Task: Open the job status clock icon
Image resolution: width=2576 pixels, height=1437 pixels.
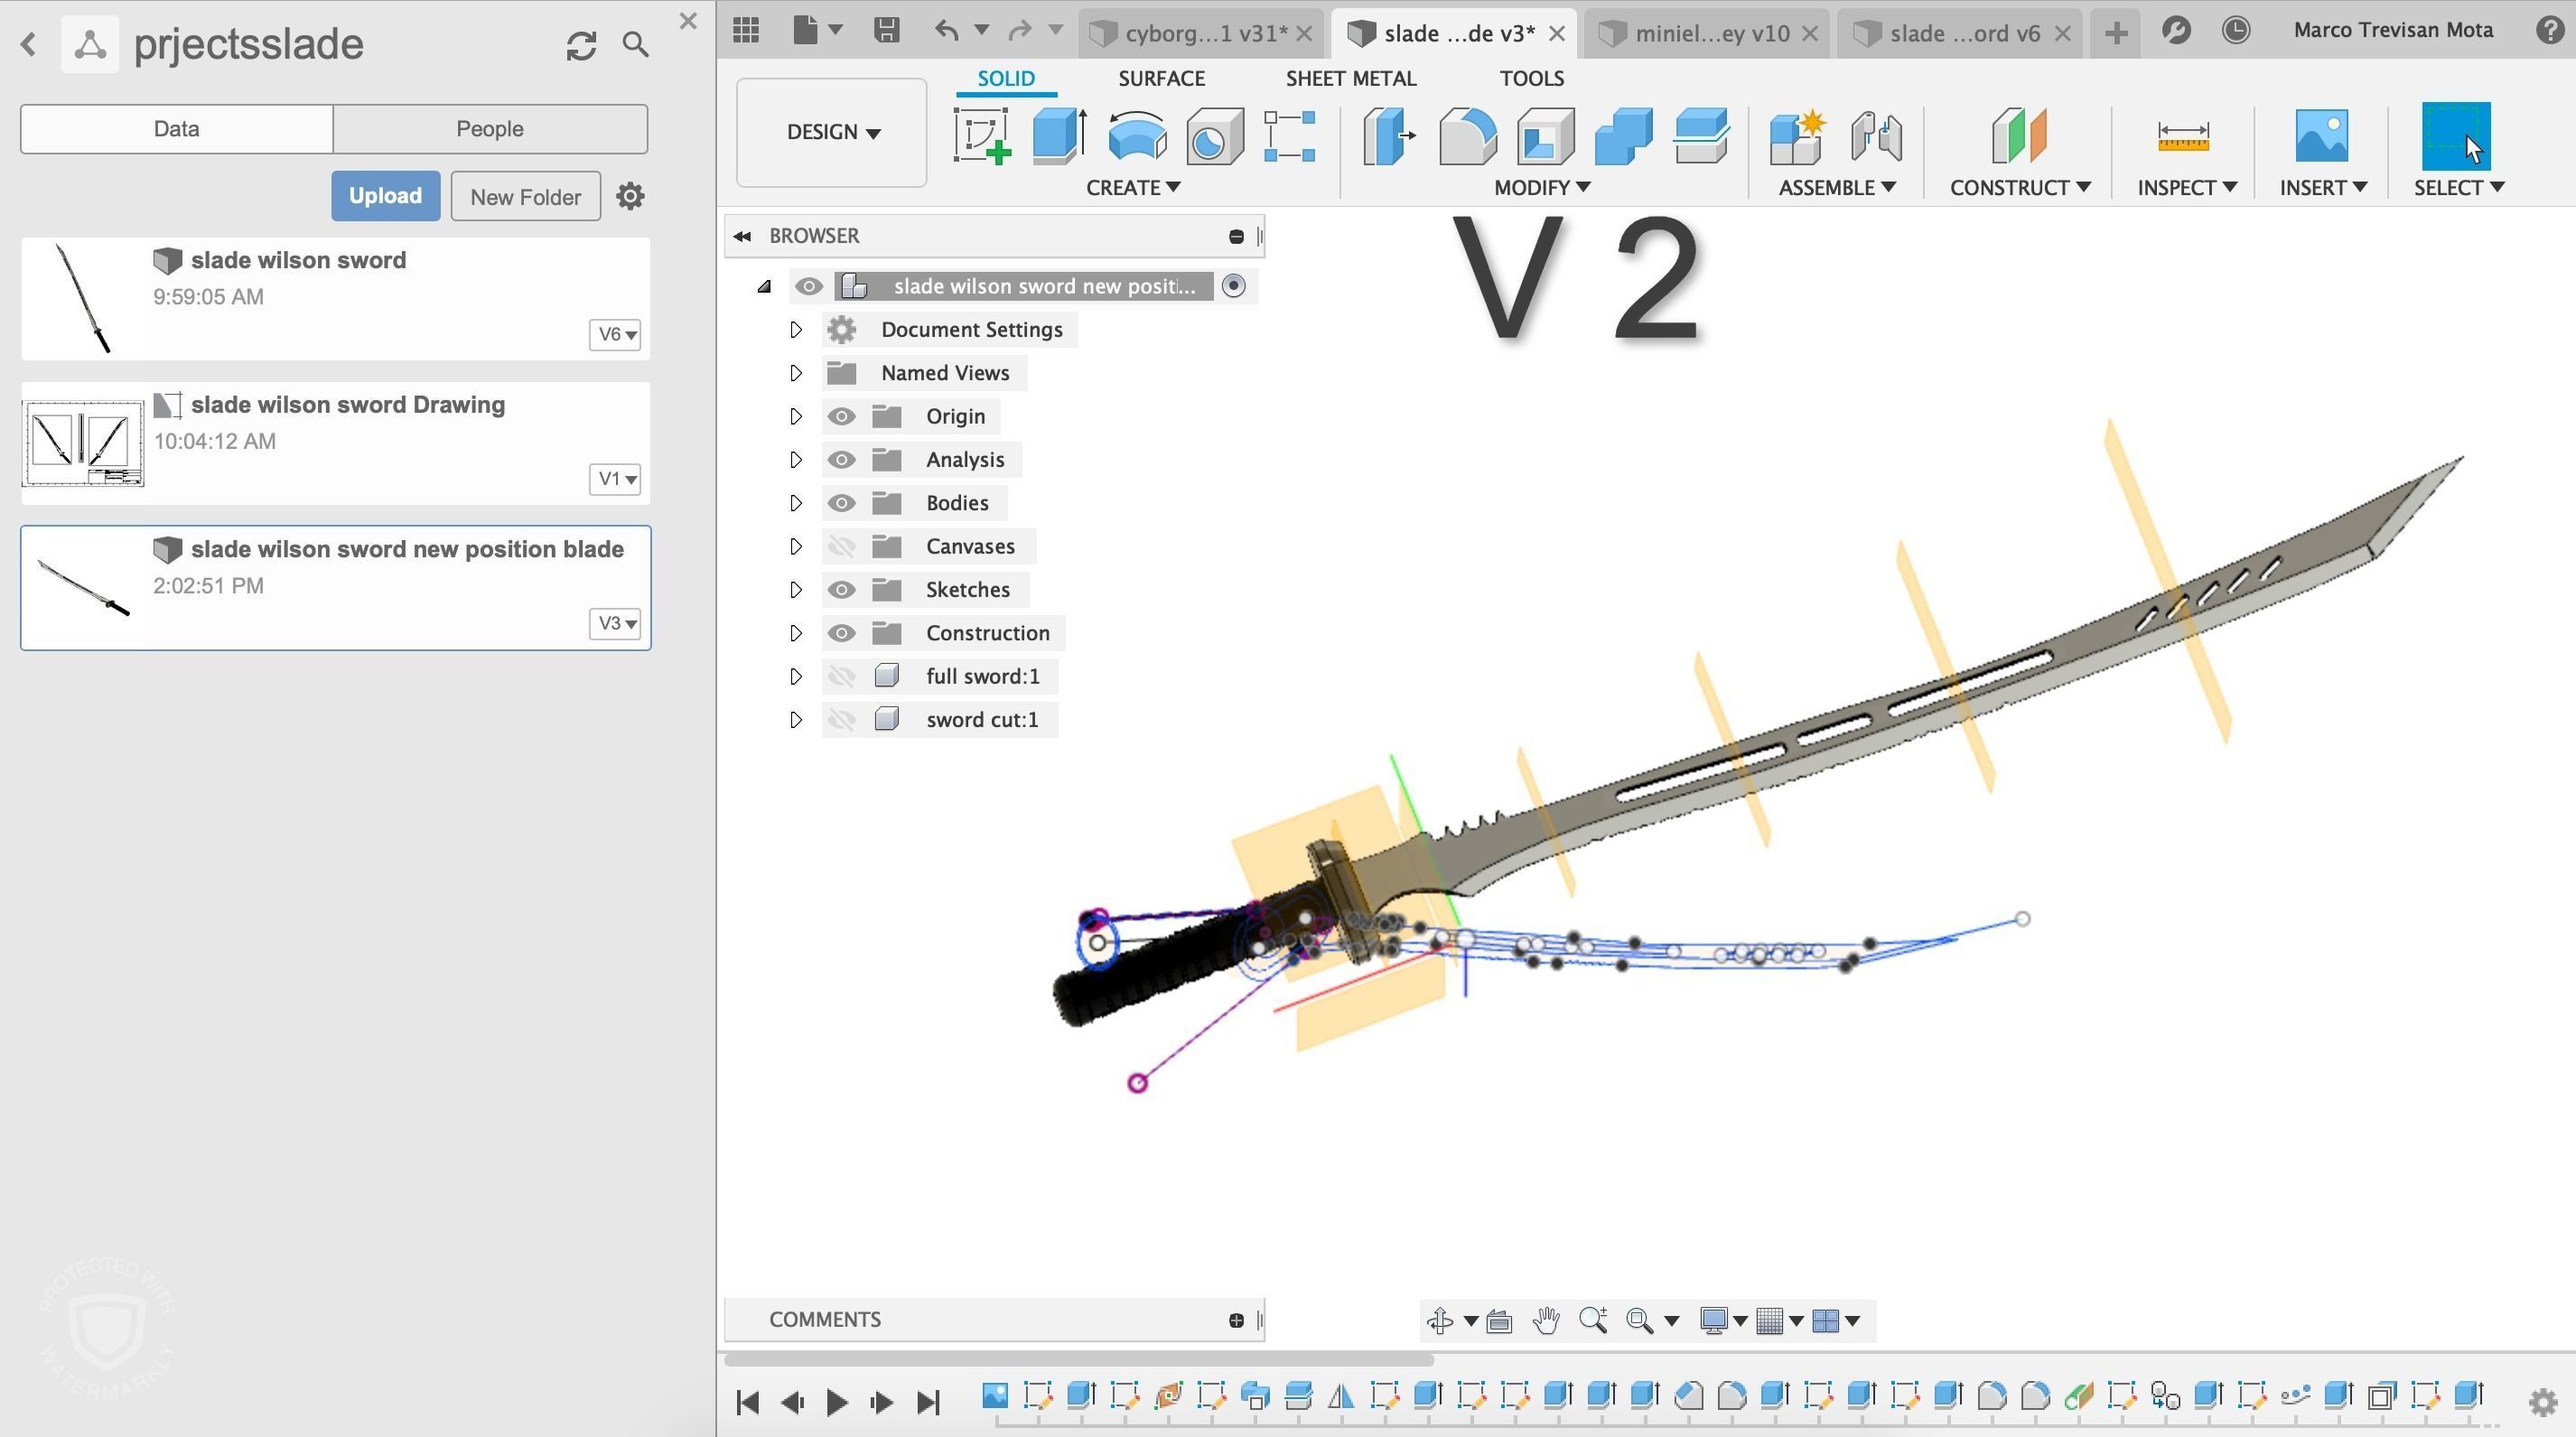Action: click(x=2236, y=30)
